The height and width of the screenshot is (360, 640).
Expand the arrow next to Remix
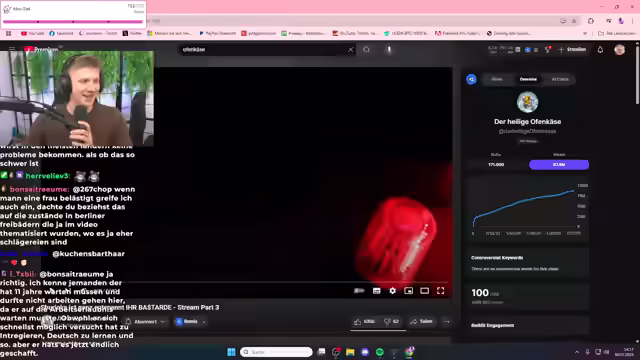[x=204, y=322]
